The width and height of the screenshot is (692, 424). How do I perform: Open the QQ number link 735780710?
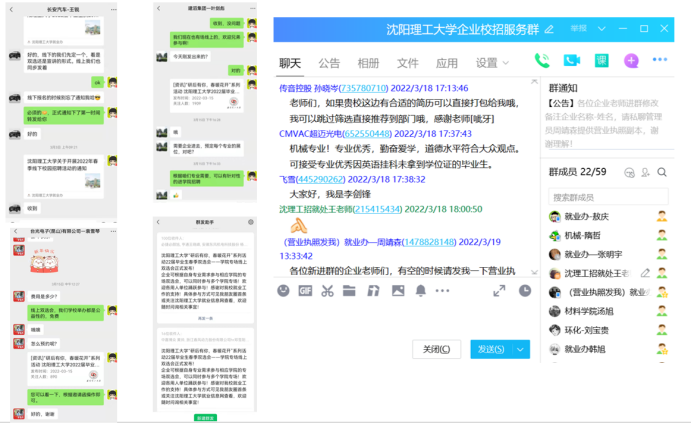pyautogui.click(x=363, y=88)
